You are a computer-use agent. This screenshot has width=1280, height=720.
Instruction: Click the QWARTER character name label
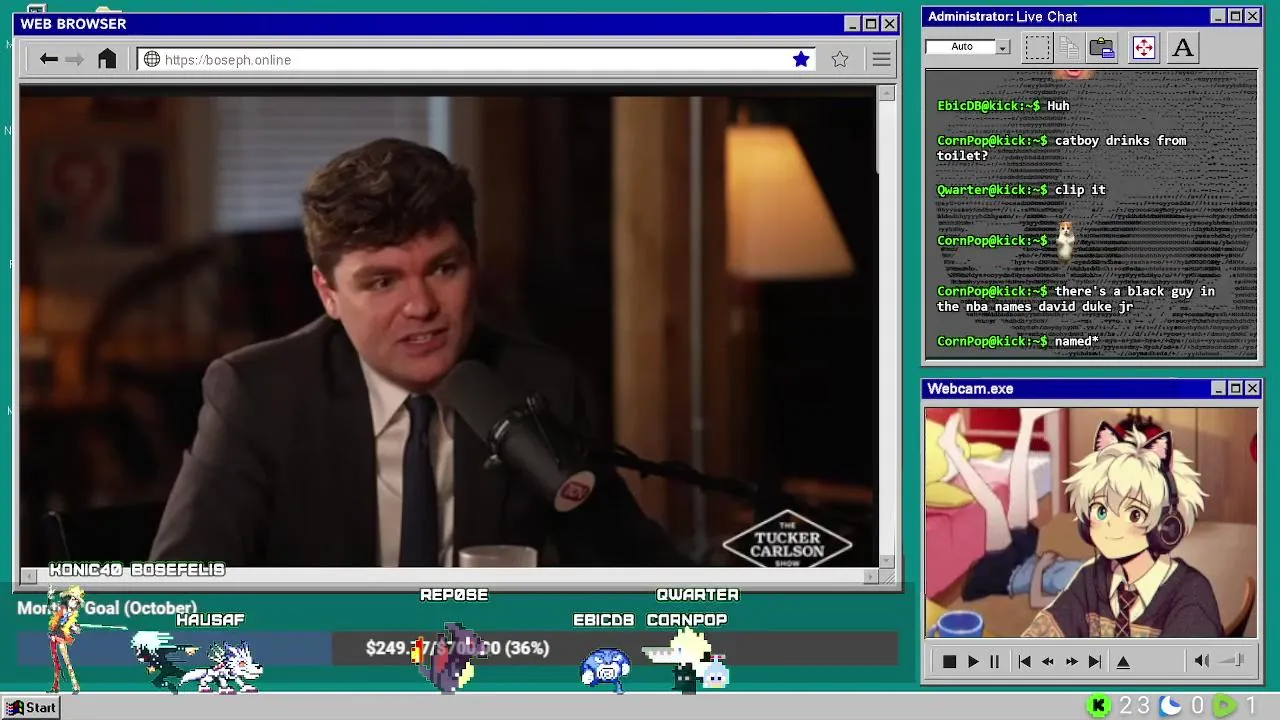coord(698,595)
